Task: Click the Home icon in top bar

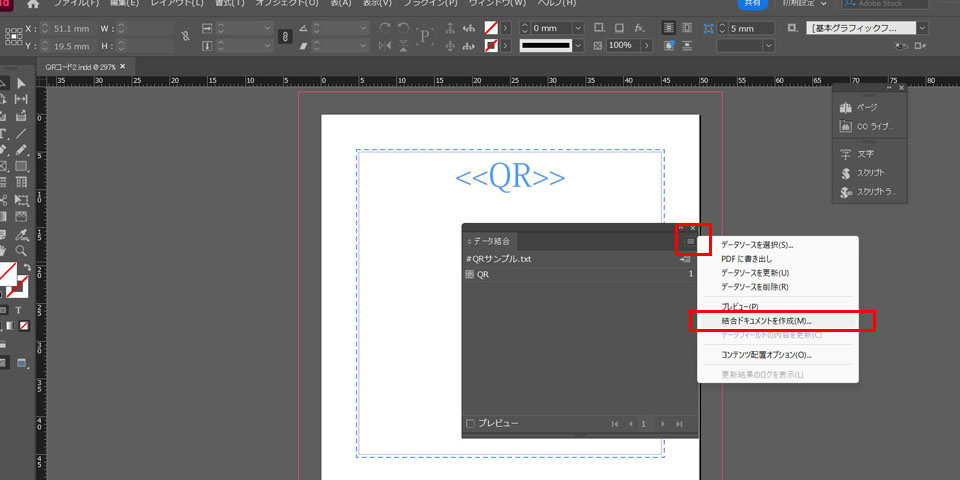Action: [x=32, y=5]
